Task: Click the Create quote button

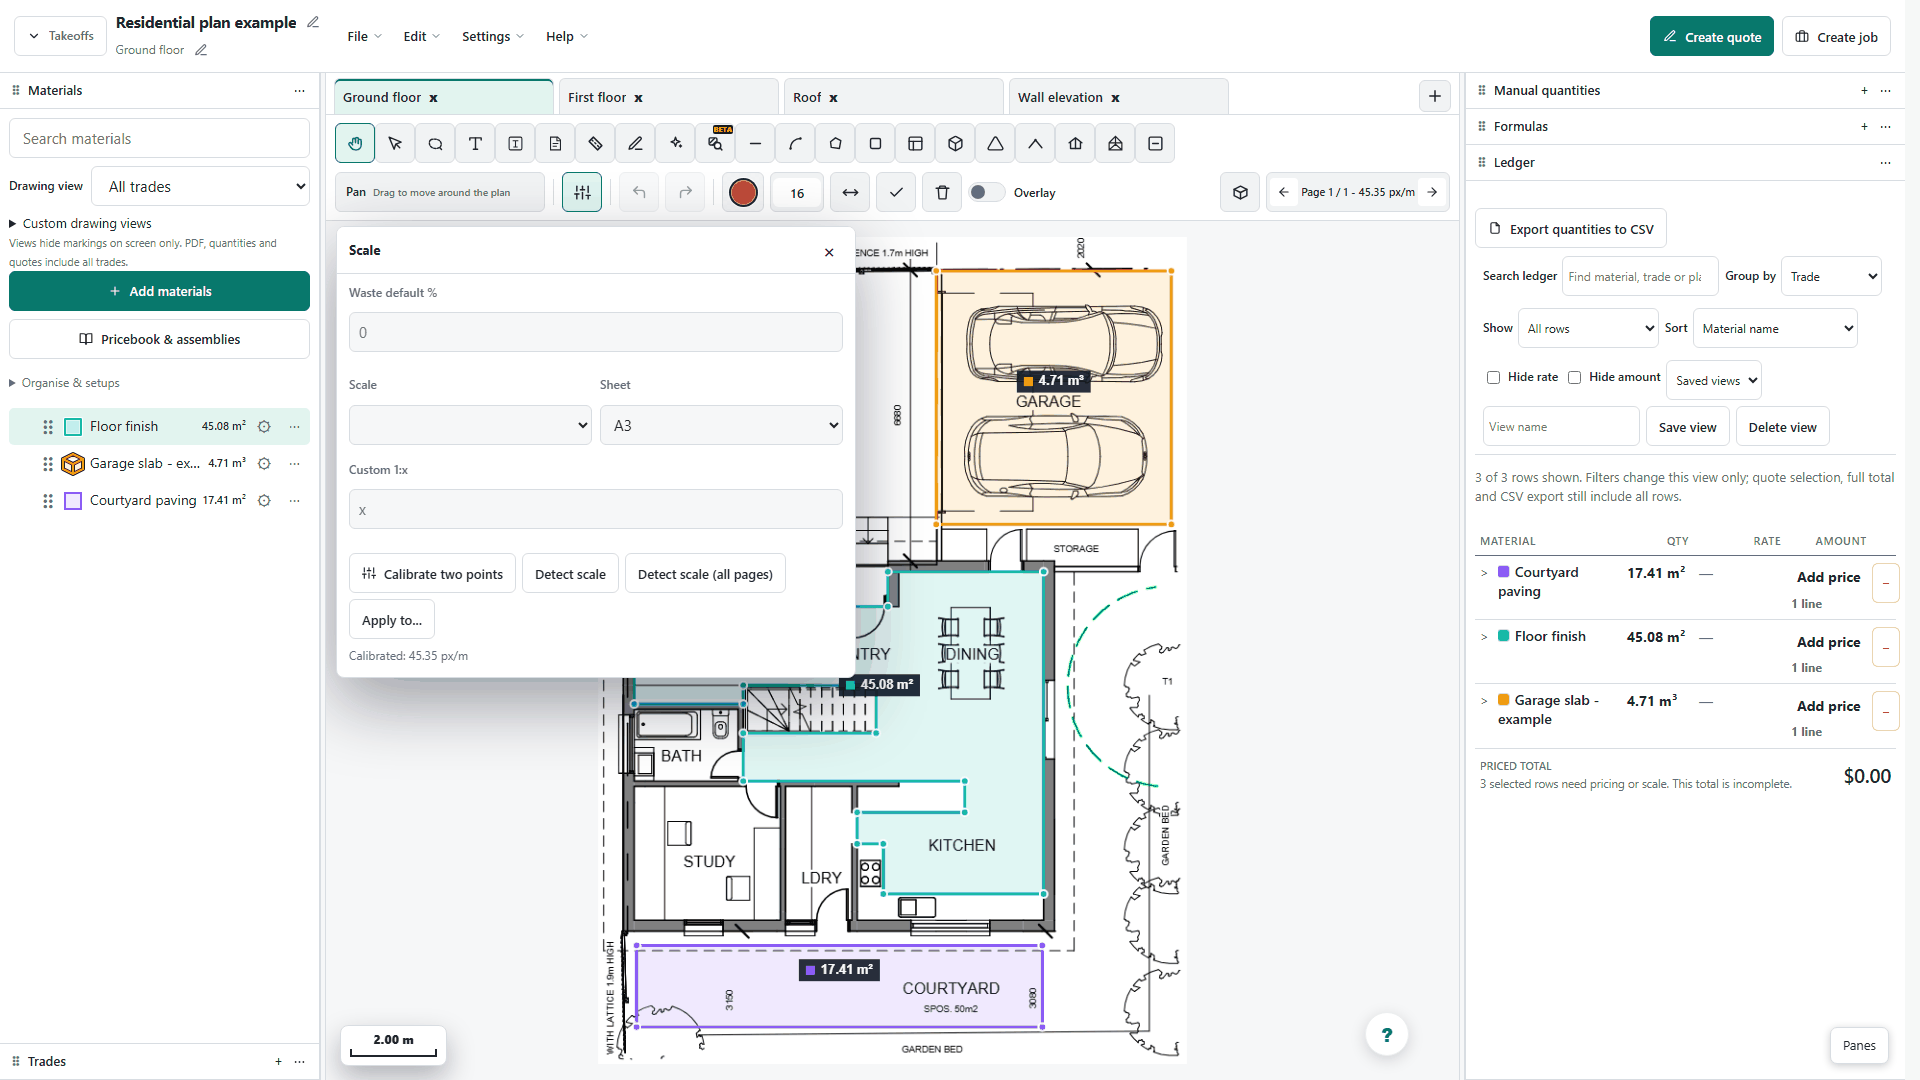Action: click(x=1711, y=37)
